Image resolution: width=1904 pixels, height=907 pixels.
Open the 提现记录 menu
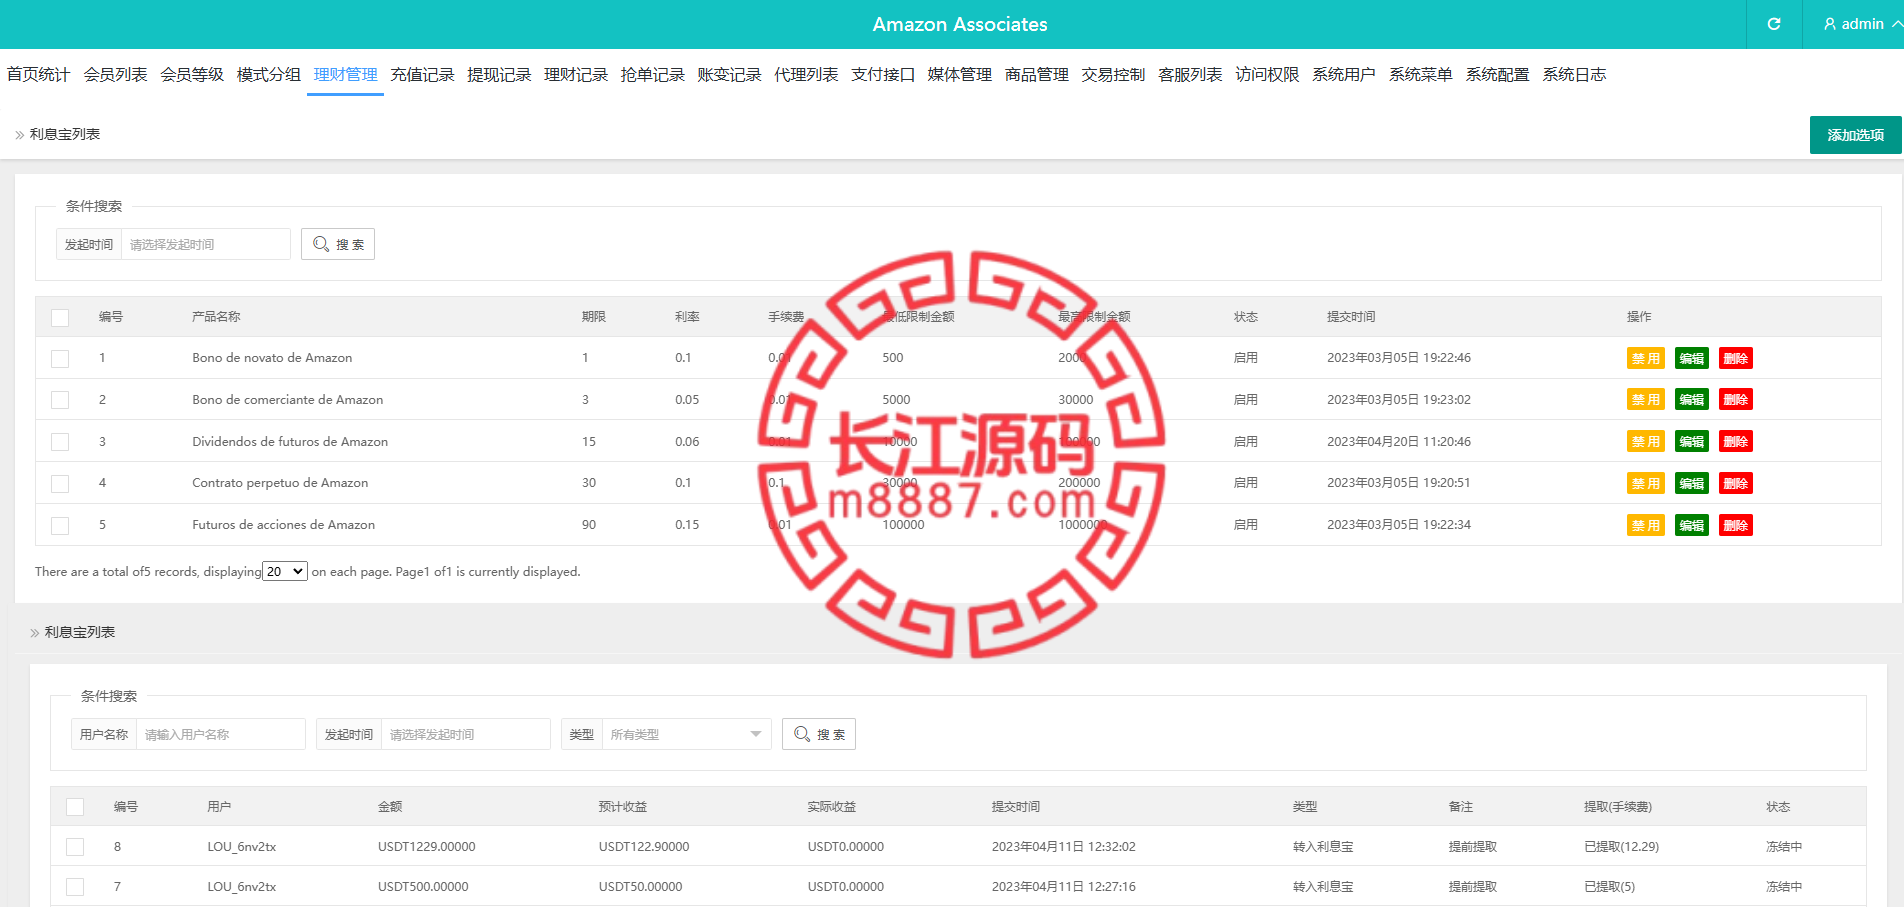pos(499,75)
